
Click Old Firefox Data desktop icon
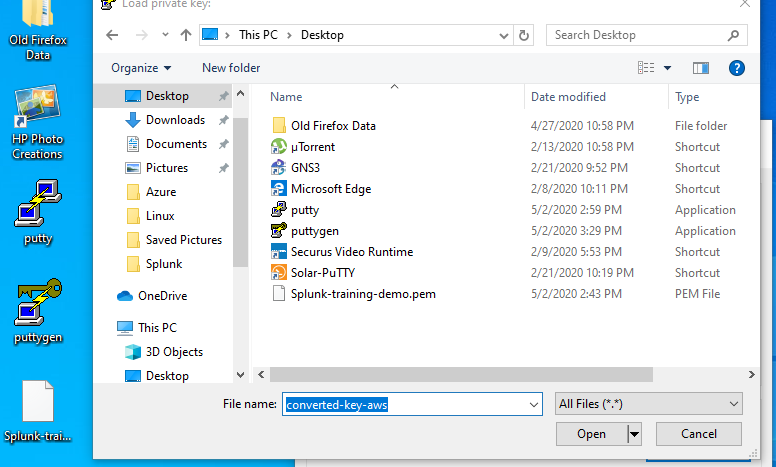(38, 31)
